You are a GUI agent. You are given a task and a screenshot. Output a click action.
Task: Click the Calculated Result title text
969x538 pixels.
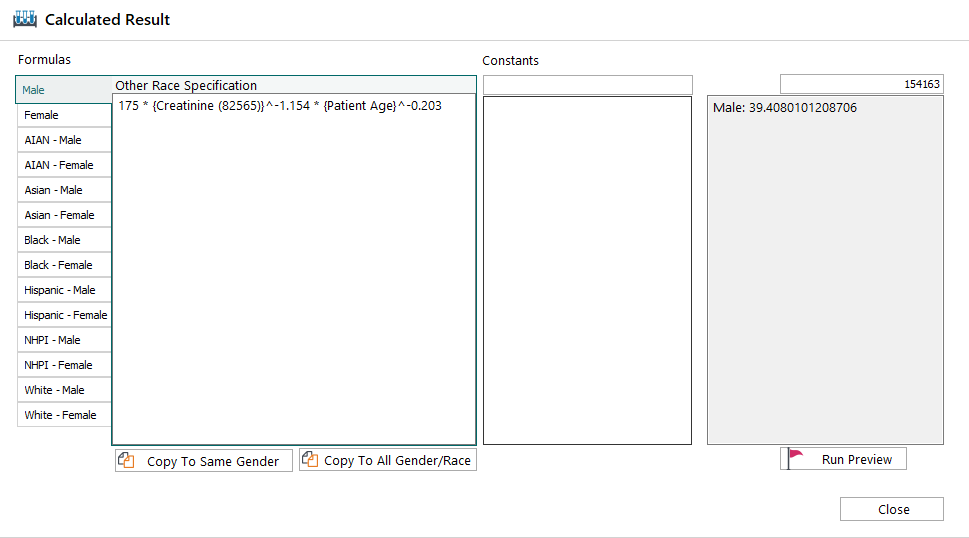pyautogui.click(x=108, y=20)
